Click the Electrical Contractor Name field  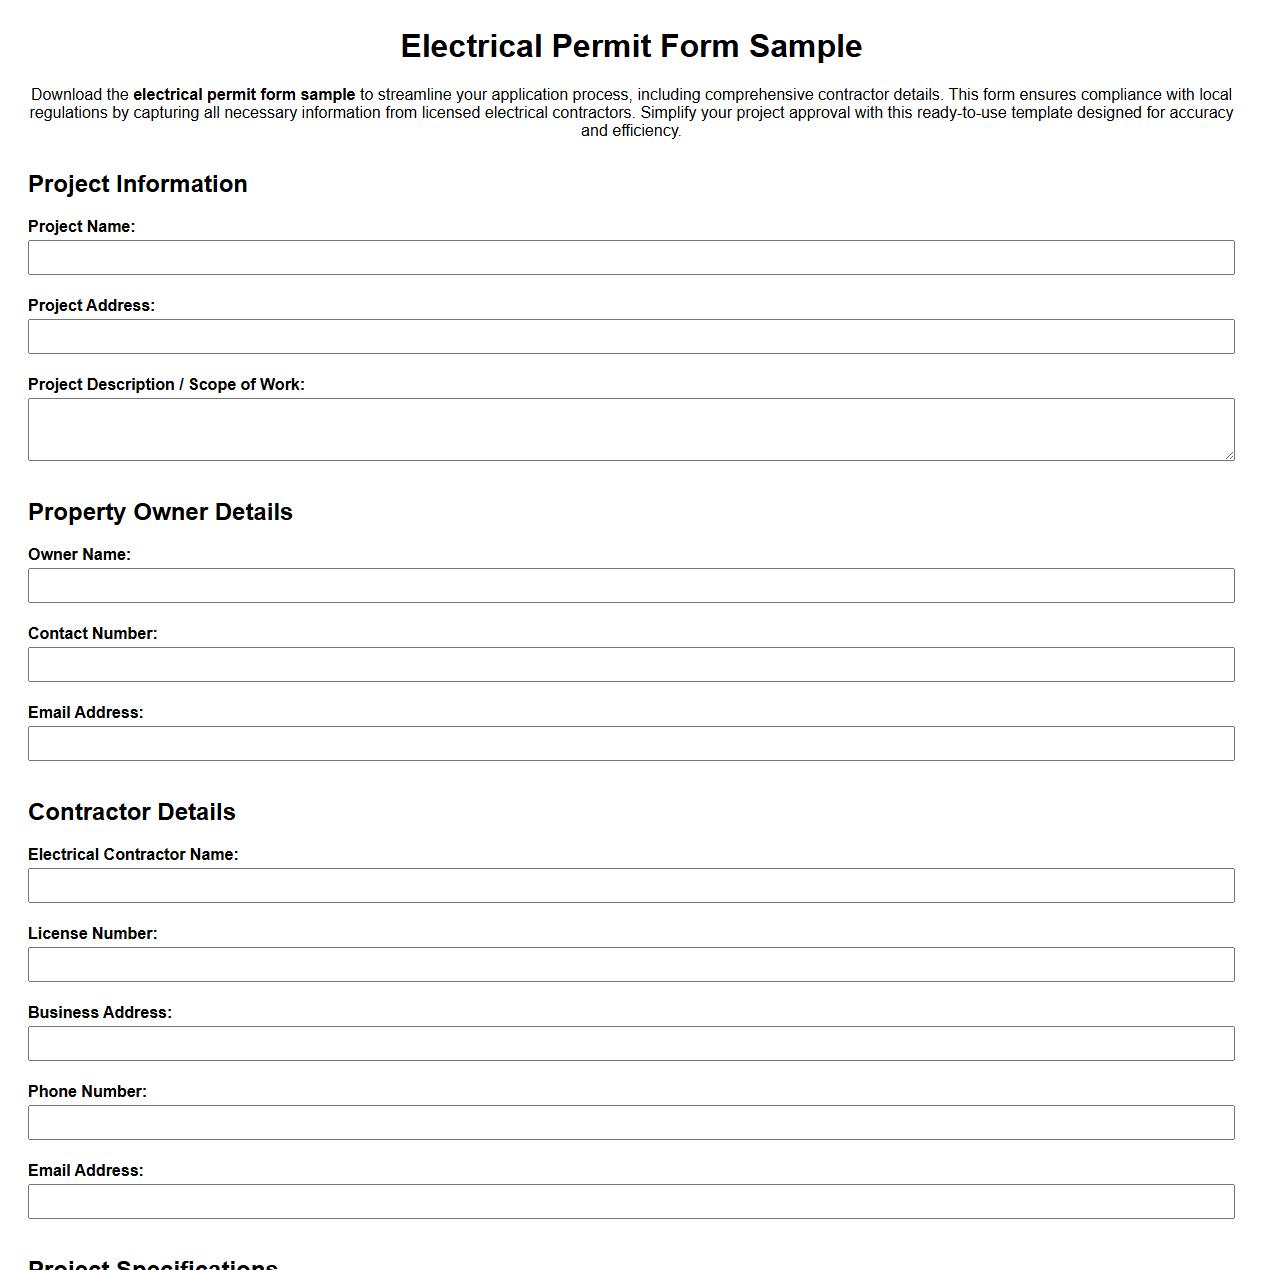click(x=630, y=885)
